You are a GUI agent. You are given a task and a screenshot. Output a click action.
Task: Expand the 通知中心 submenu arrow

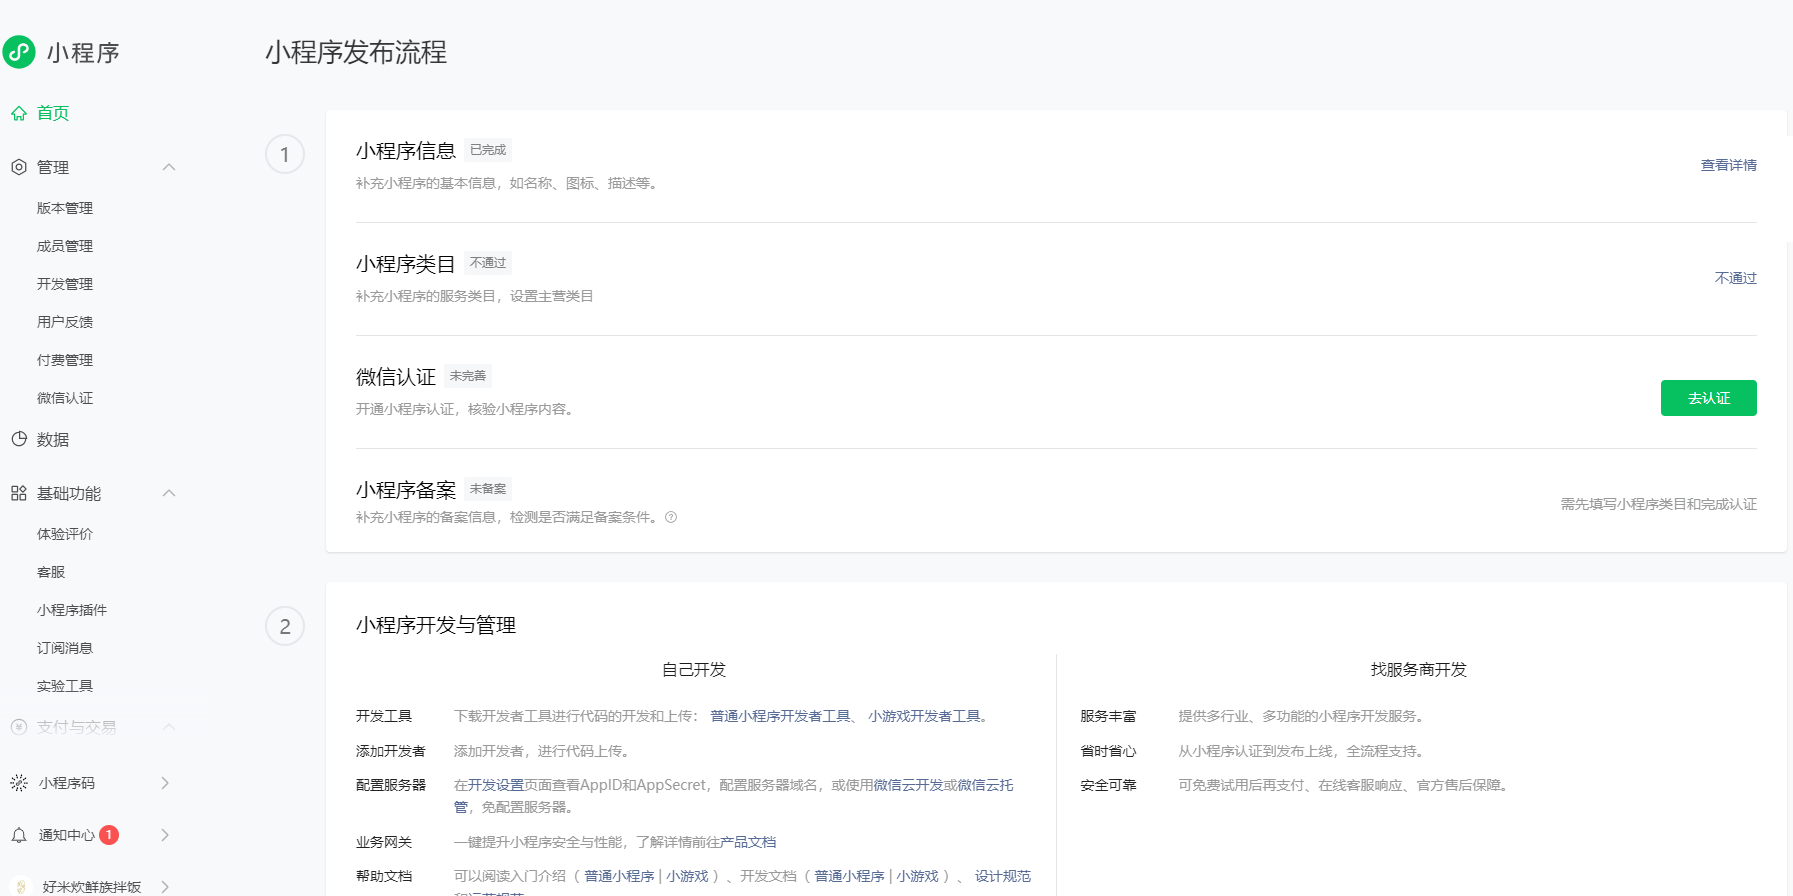point(165,835)
